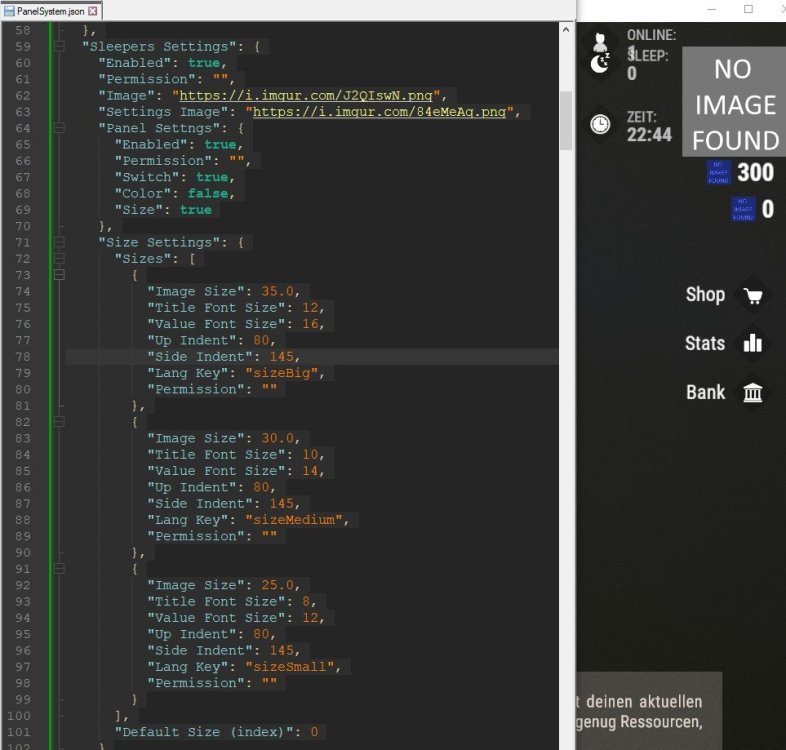Maximize the game window

748,9
